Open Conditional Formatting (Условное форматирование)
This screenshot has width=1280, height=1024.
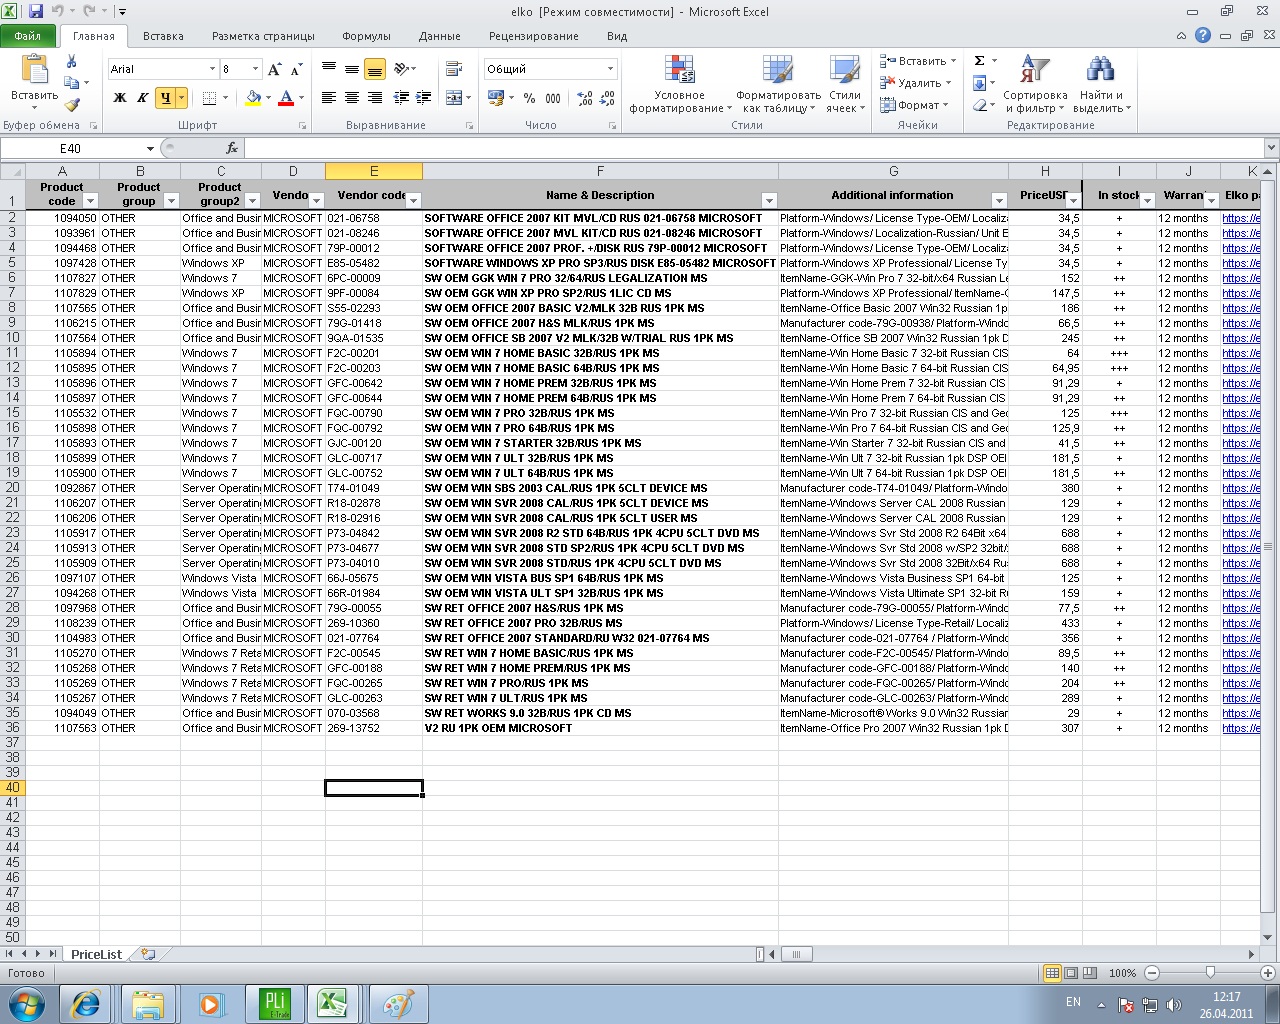tap(680, 84)
